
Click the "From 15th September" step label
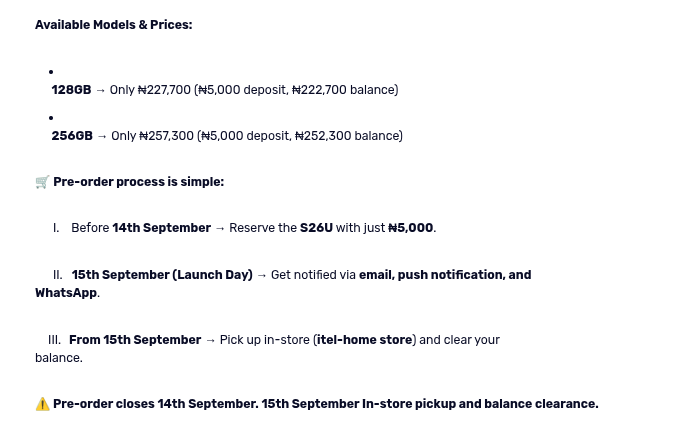pyautogui.click(x=135, y=340)
